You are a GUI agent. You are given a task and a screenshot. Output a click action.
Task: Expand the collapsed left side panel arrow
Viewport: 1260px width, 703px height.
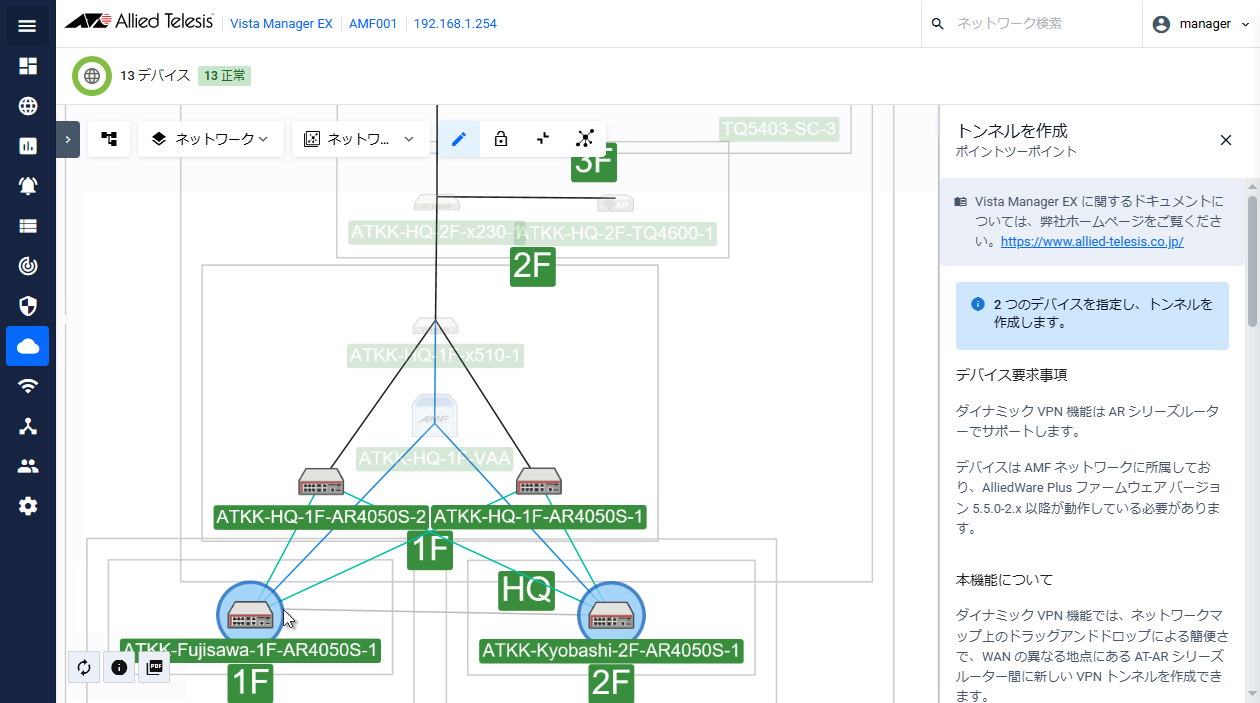pyautogui.click(x=67, y=140)
